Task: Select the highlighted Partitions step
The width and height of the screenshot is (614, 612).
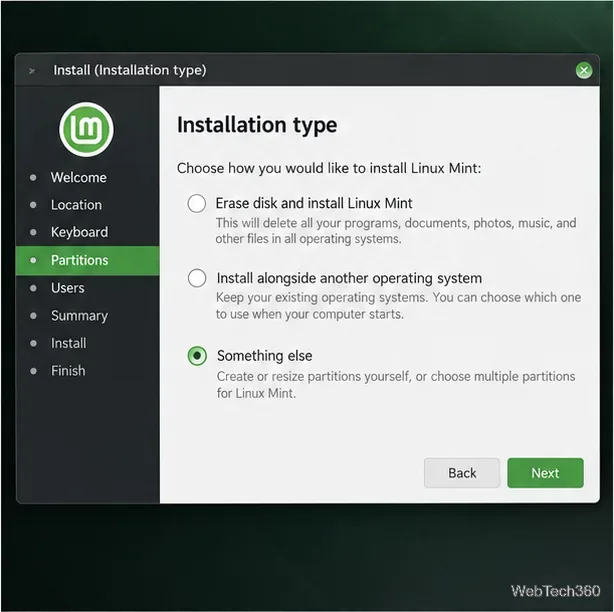Action: 88,260
